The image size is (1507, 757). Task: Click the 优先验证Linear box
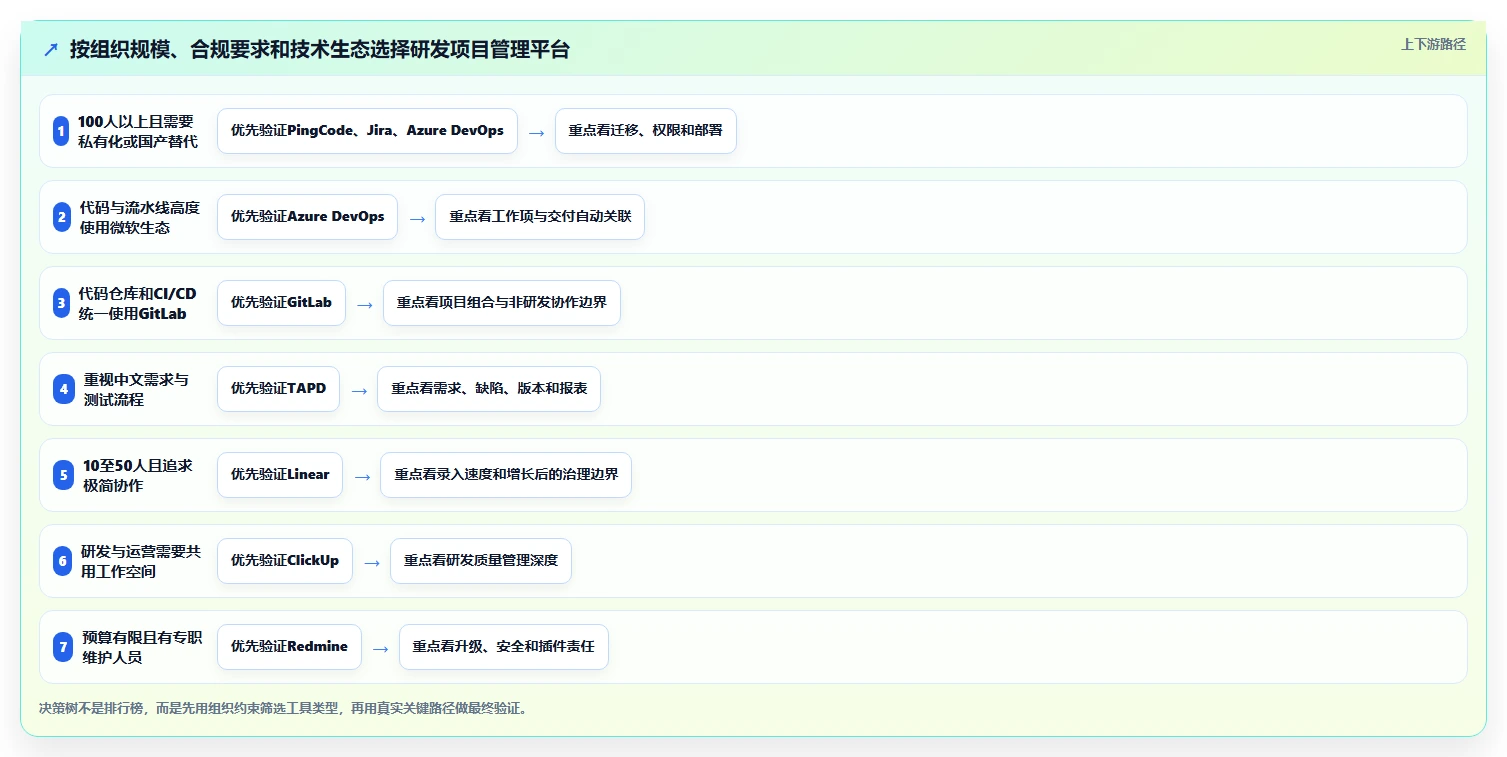point(280,475)
